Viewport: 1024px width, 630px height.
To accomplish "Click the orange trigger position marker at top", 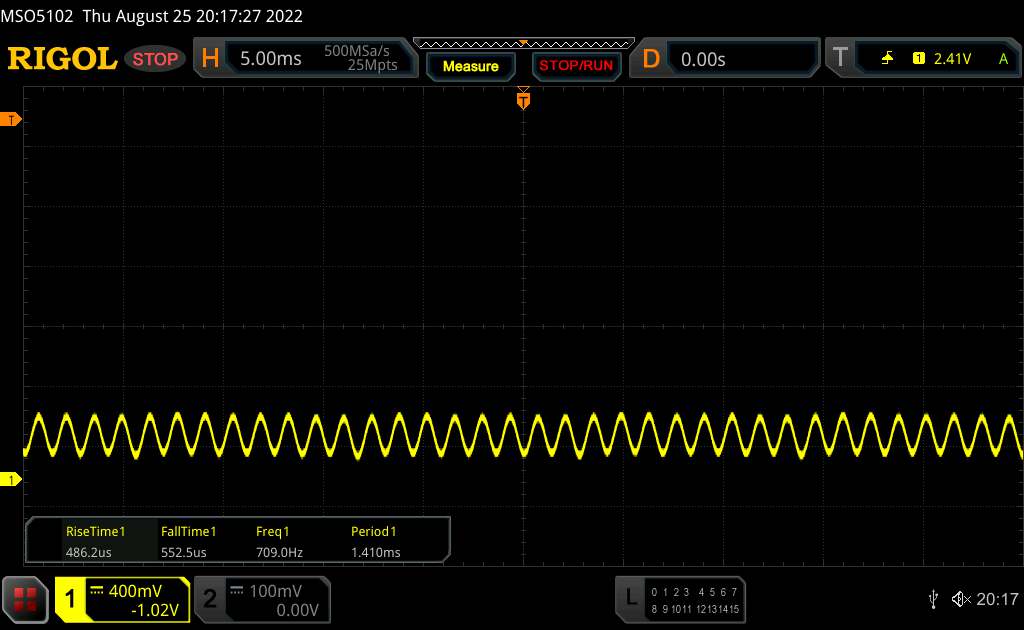I will (522, 99).
